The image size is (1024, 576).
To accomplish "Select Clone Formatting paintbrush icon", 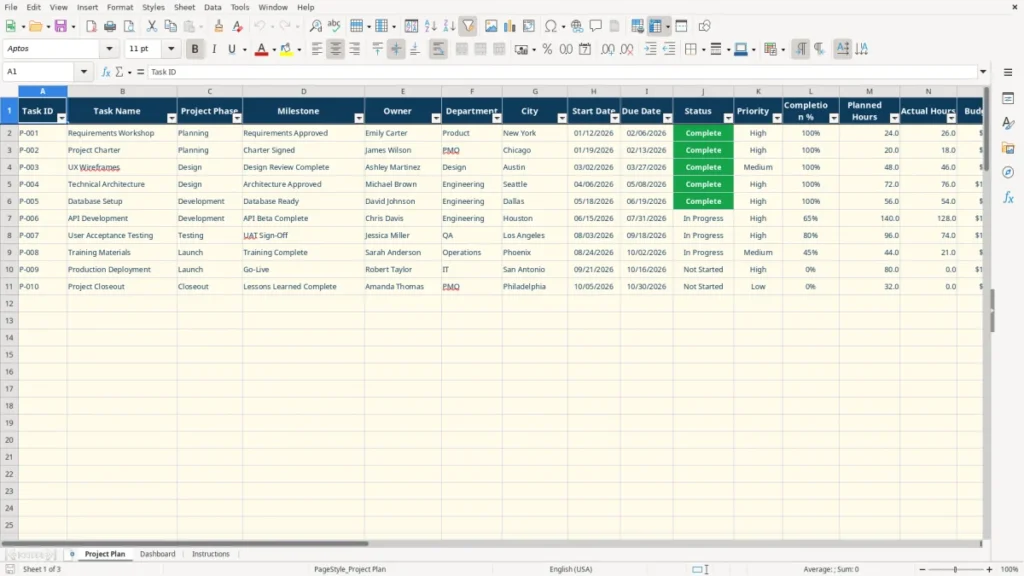I will [219, 26].
